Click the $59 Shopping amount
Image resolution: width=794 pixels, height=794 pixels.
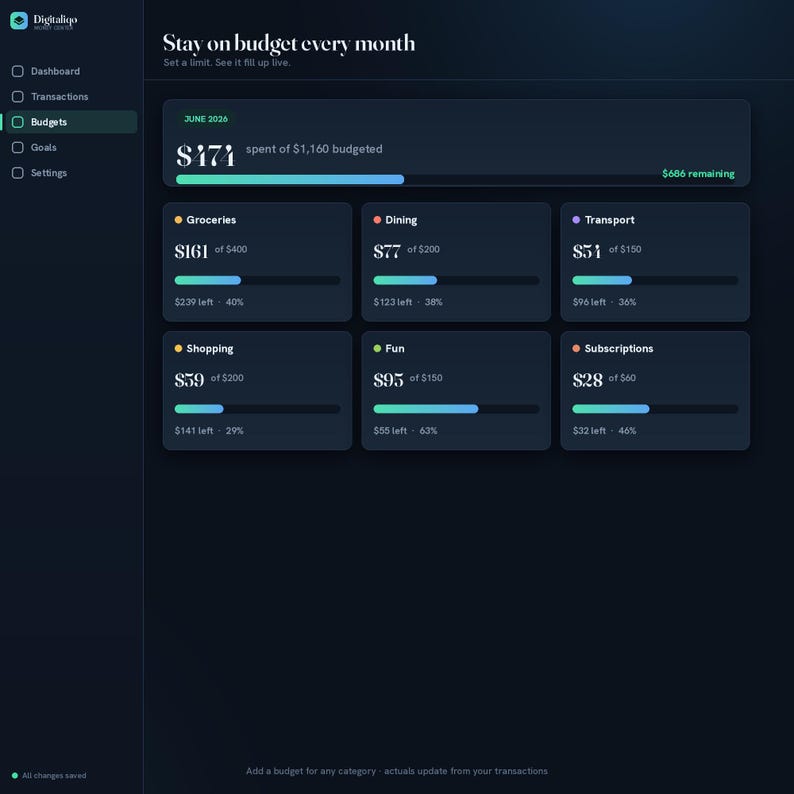coord(189,380)
